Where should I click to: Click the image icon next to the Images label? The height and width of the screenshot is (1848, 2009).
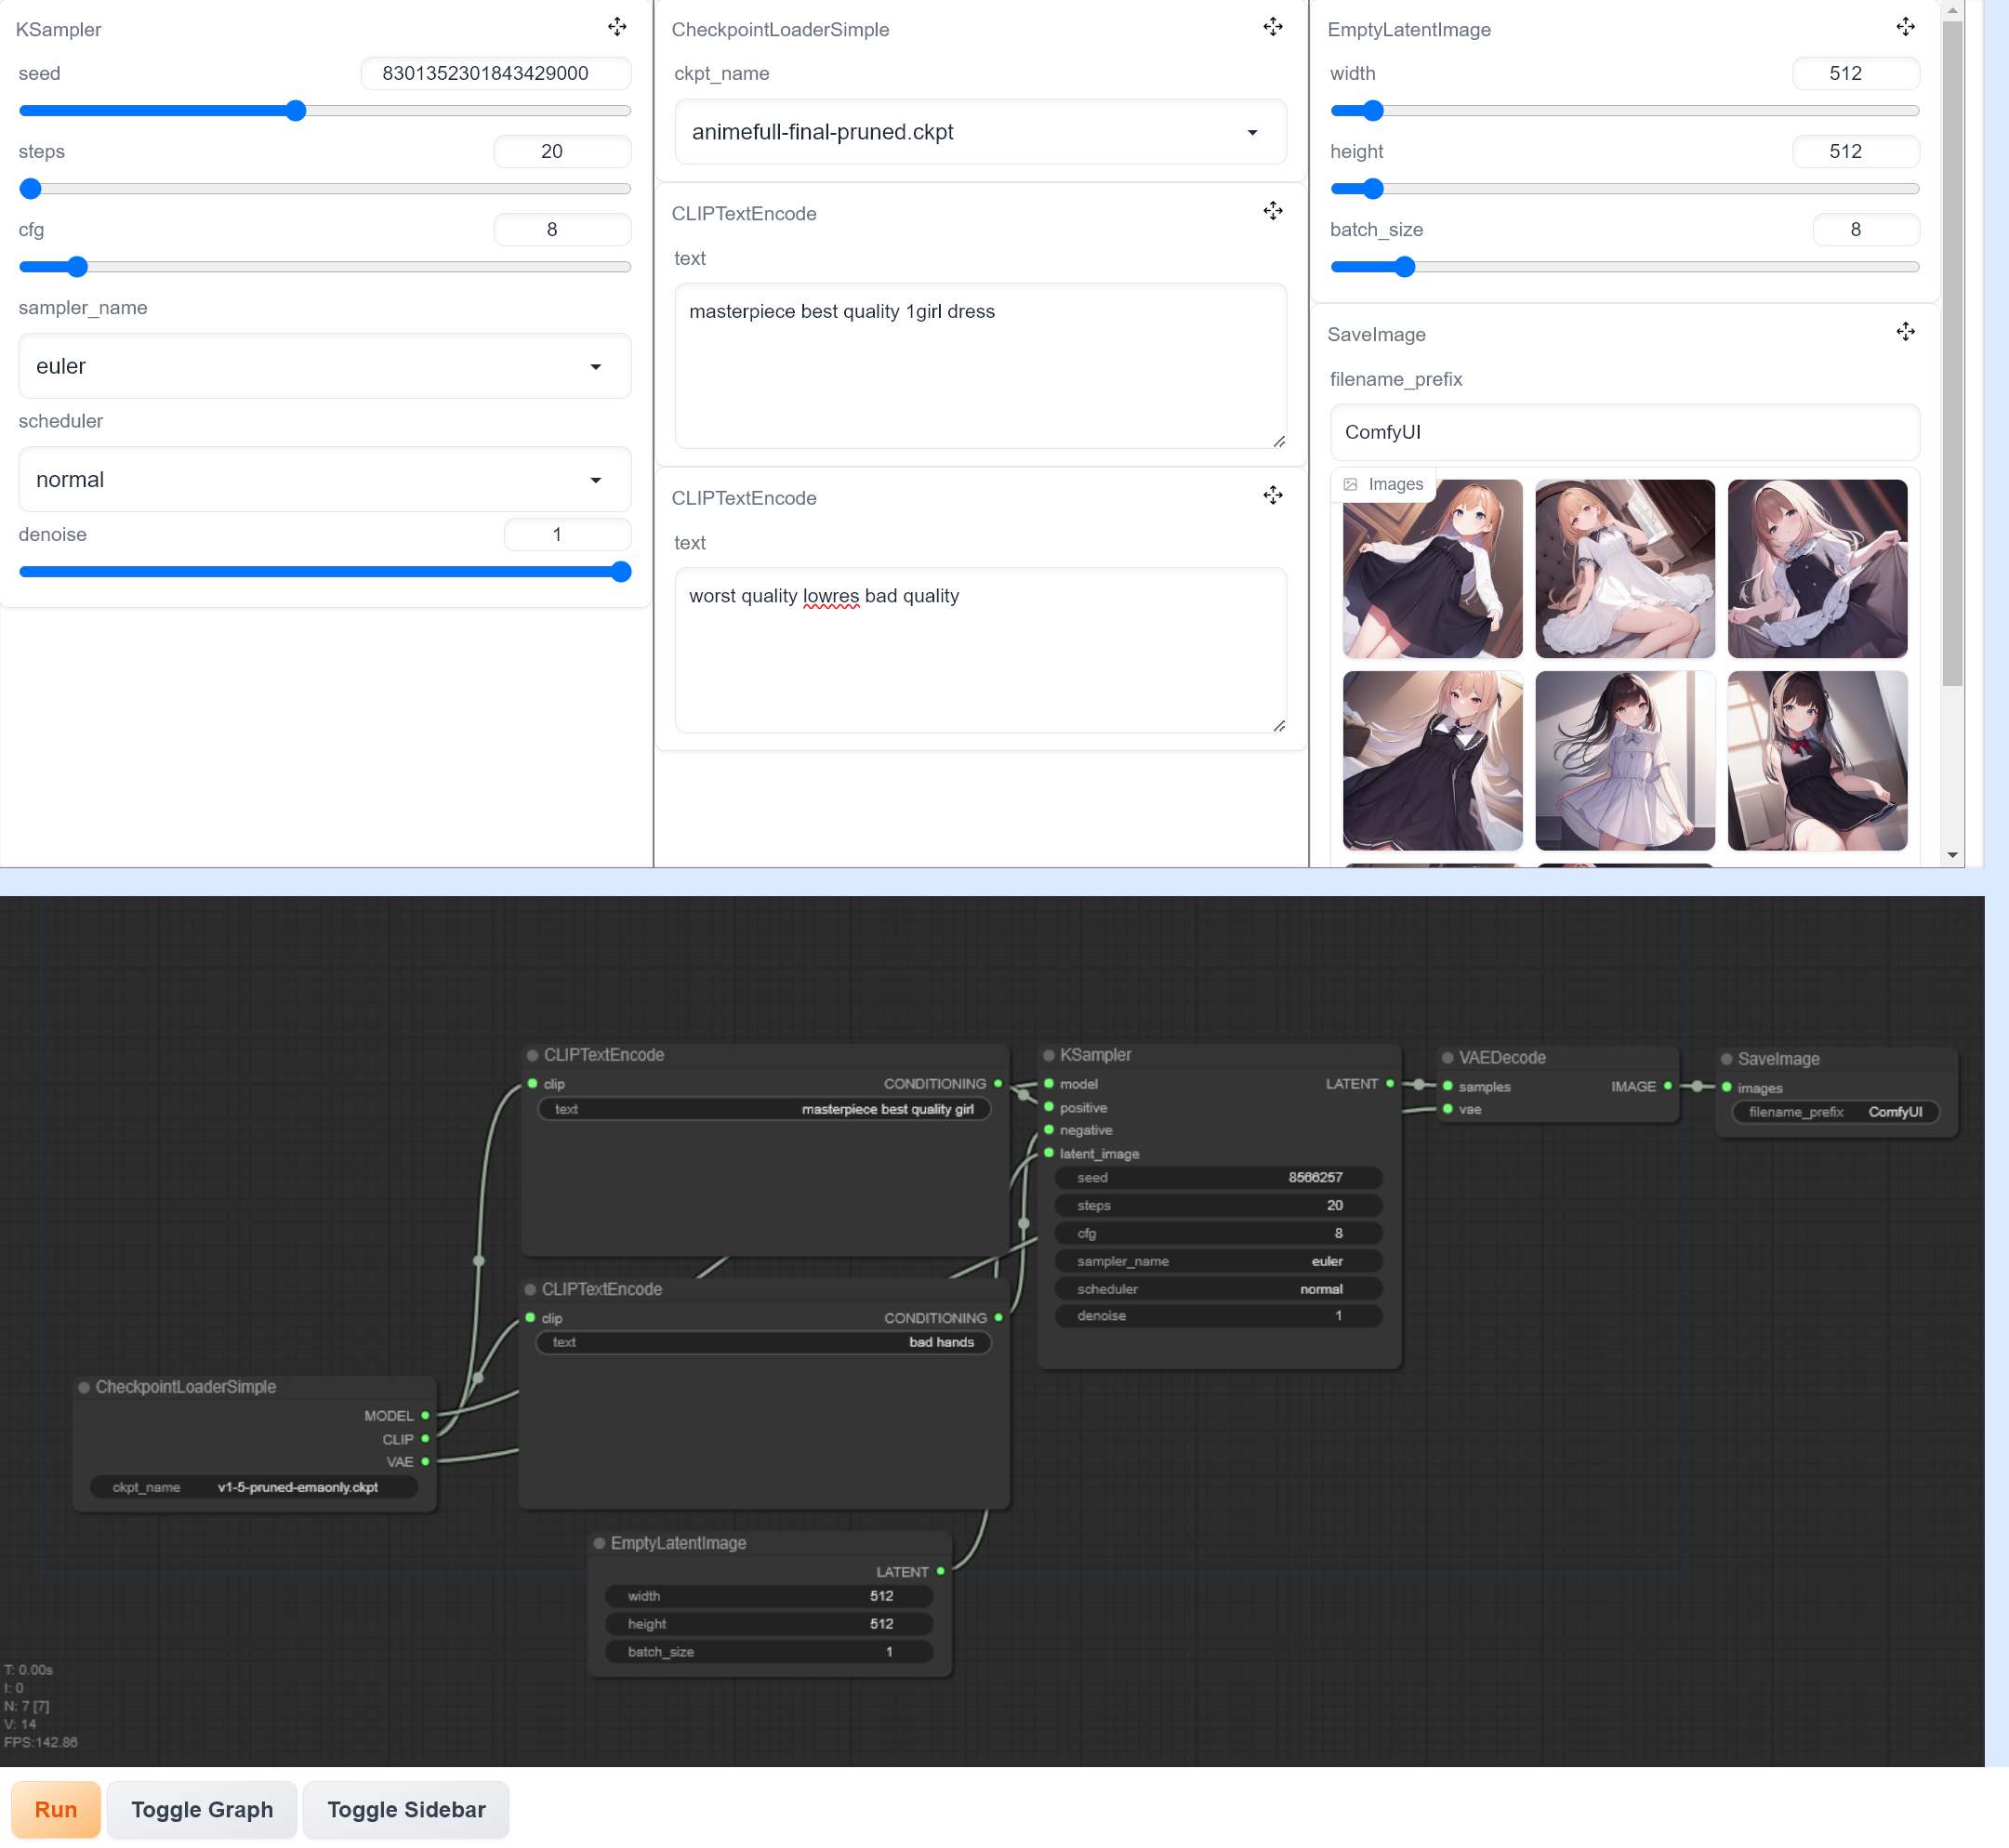pos(1352,483)
